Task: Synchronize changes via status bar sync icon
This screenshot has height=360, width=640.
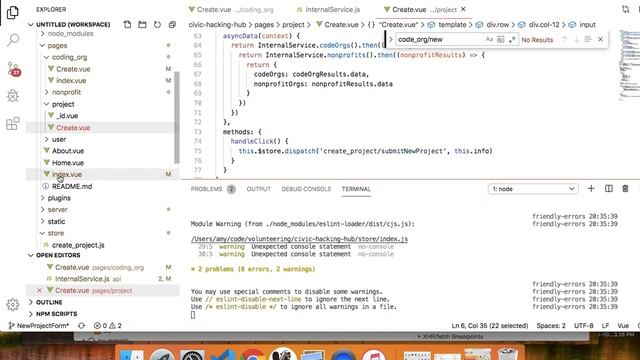Action: coord(81,326)
